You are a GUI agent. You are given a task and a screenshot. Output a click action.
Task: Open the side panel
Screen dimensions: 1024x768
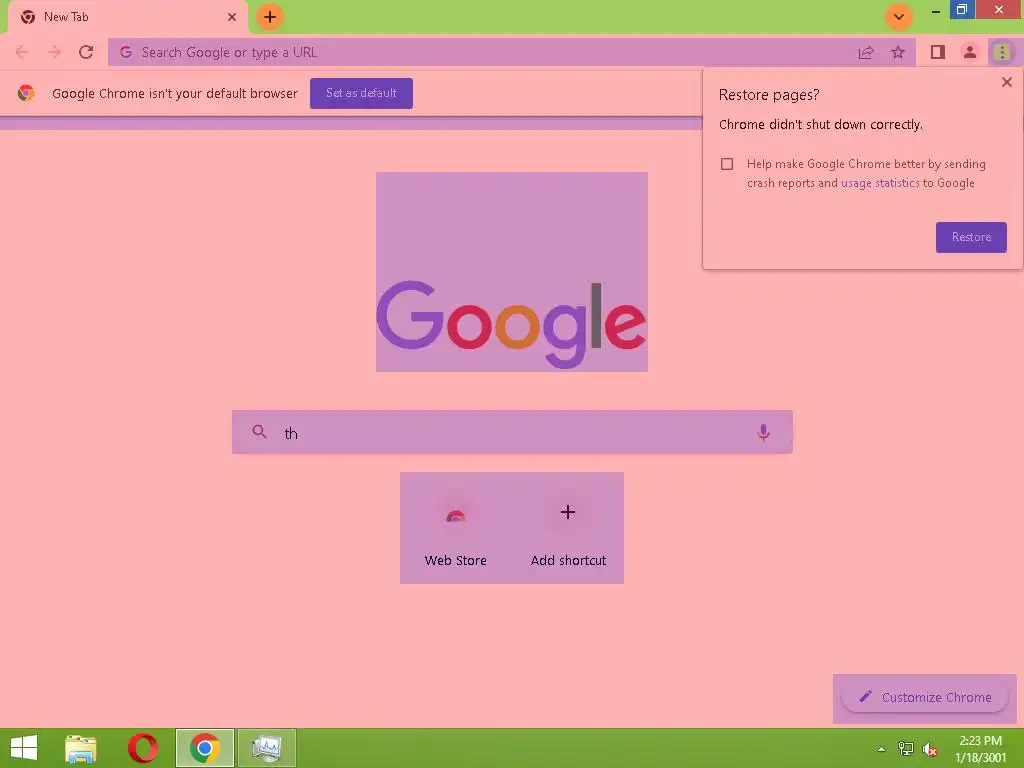click(938, 52)
